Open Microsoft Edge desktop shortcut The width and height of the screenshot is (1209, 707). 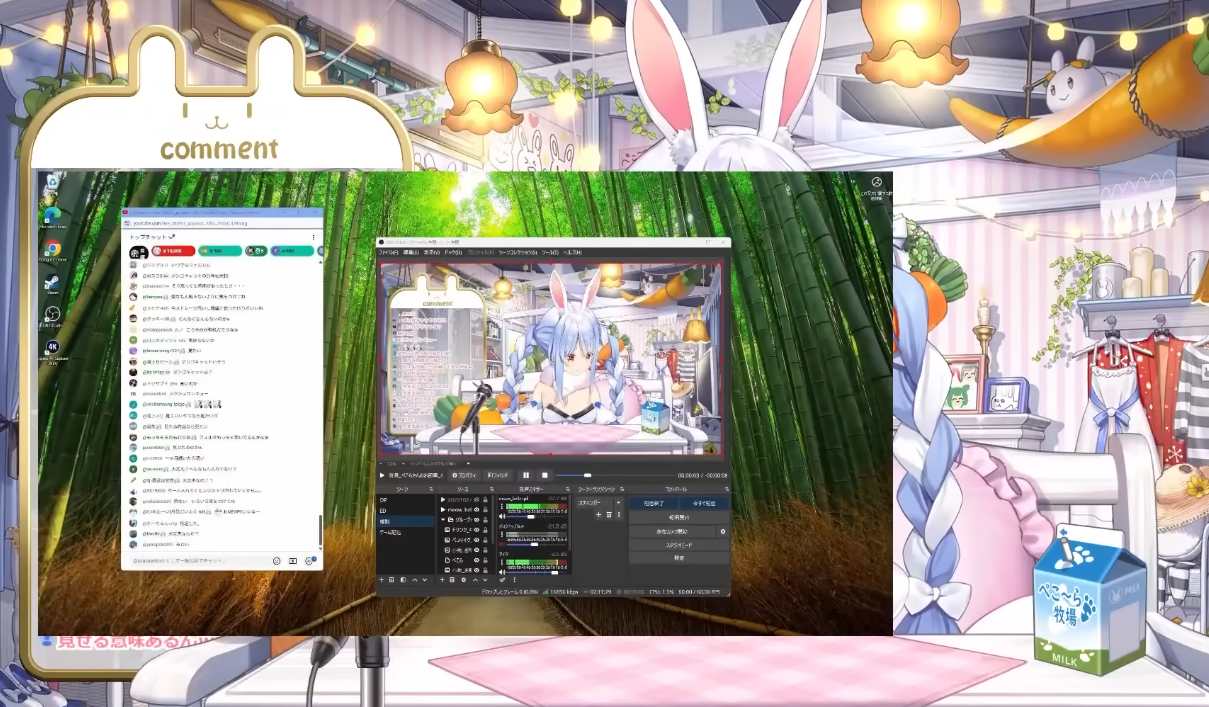52,214
